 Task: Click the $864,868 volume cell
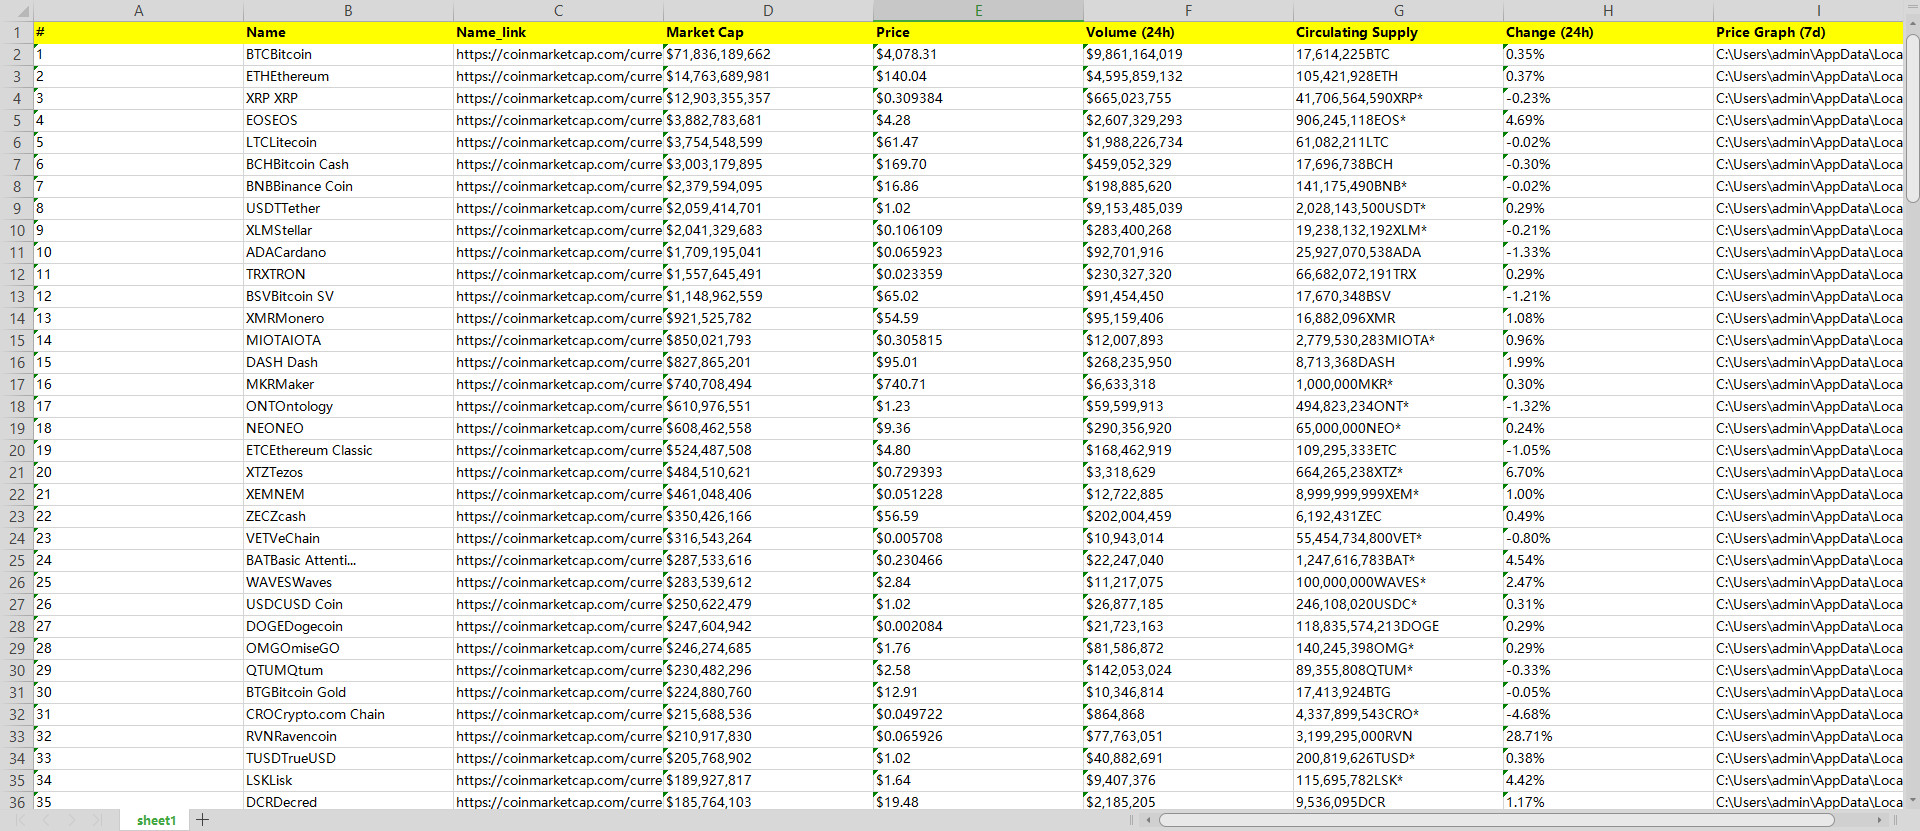click(x=1188, y=714)
